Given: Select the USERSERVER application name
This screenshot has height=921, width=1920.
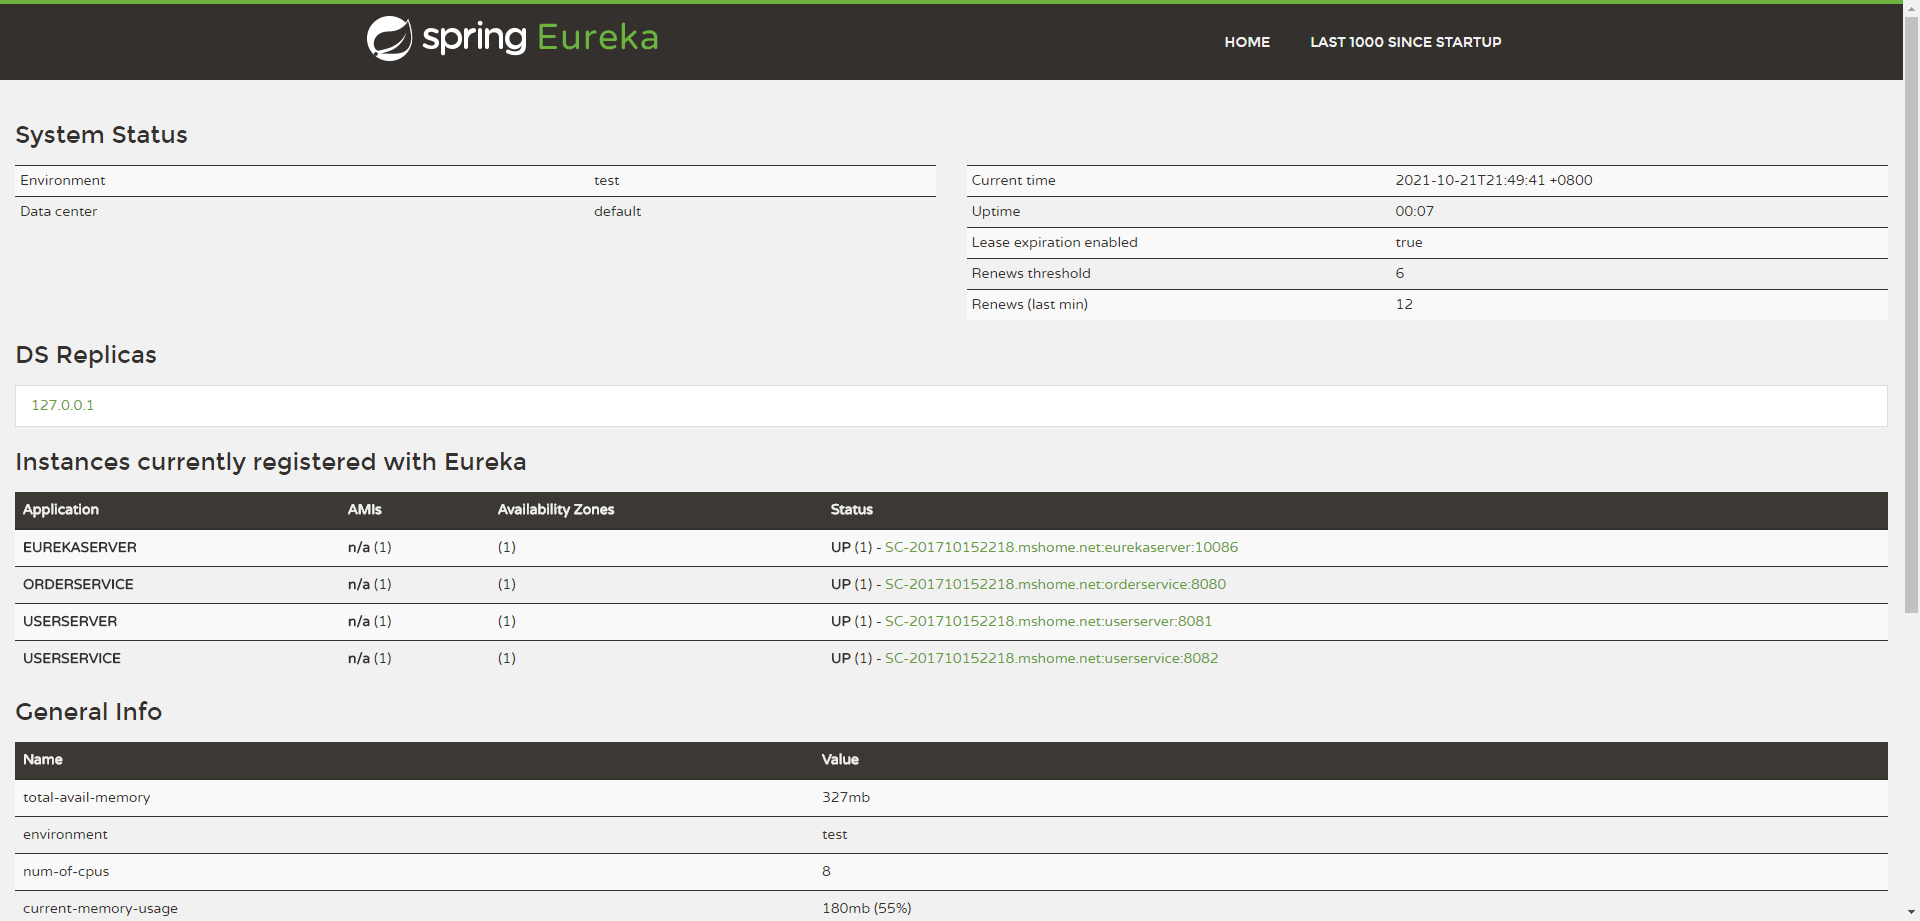Looking at the screenshot, I should pos(70,621).
